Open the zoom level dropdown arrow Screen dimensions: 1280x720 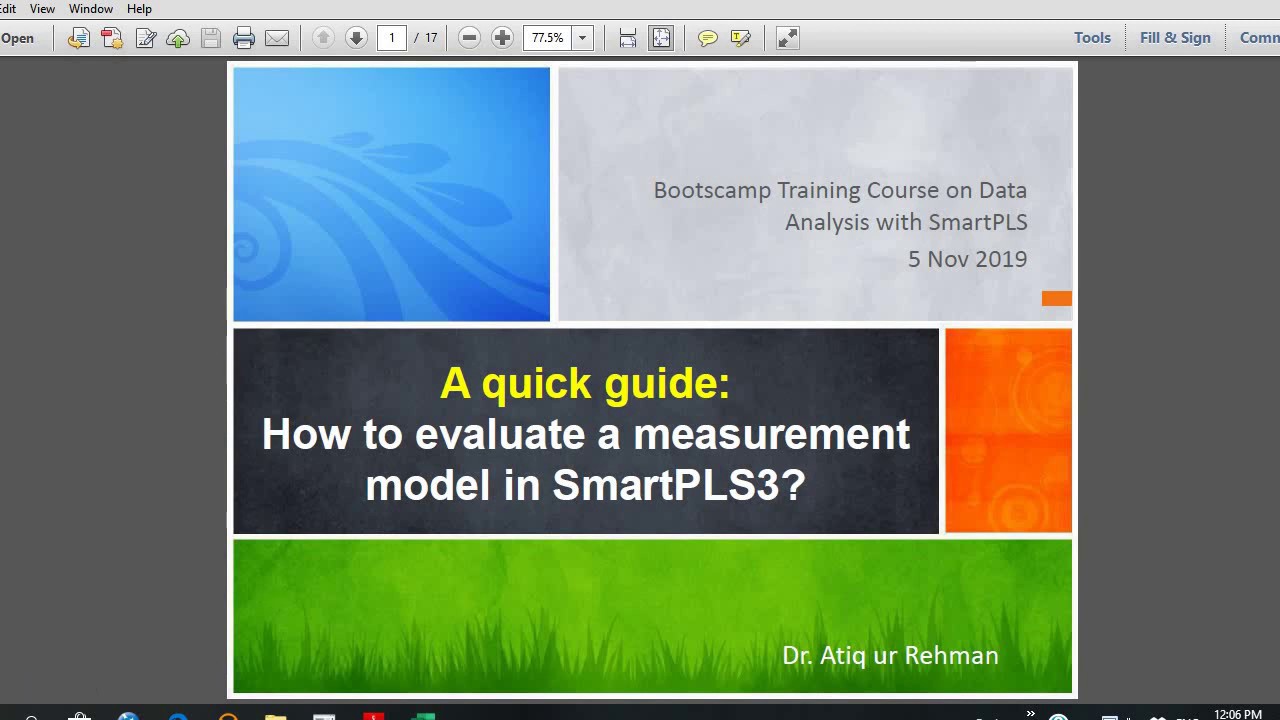pyautogui.click(x=582, y=38)
